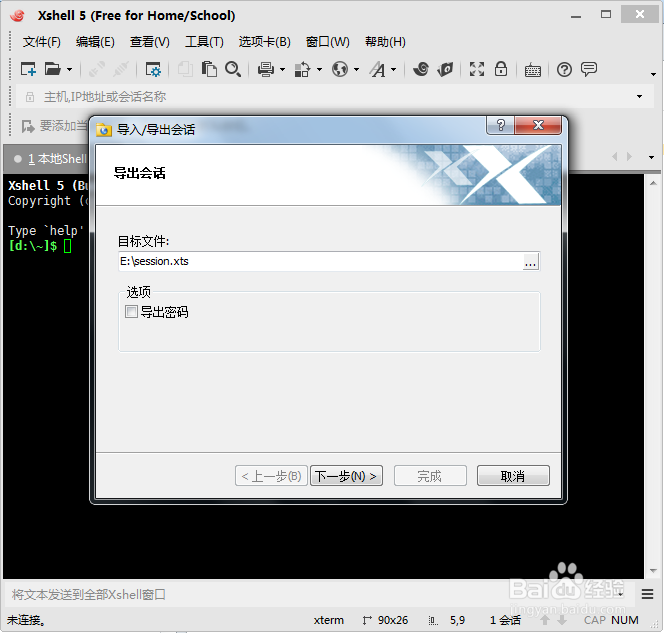Open the session Properties gear icon
Viewport: 664px width, 633px height.
pos(153,69)
